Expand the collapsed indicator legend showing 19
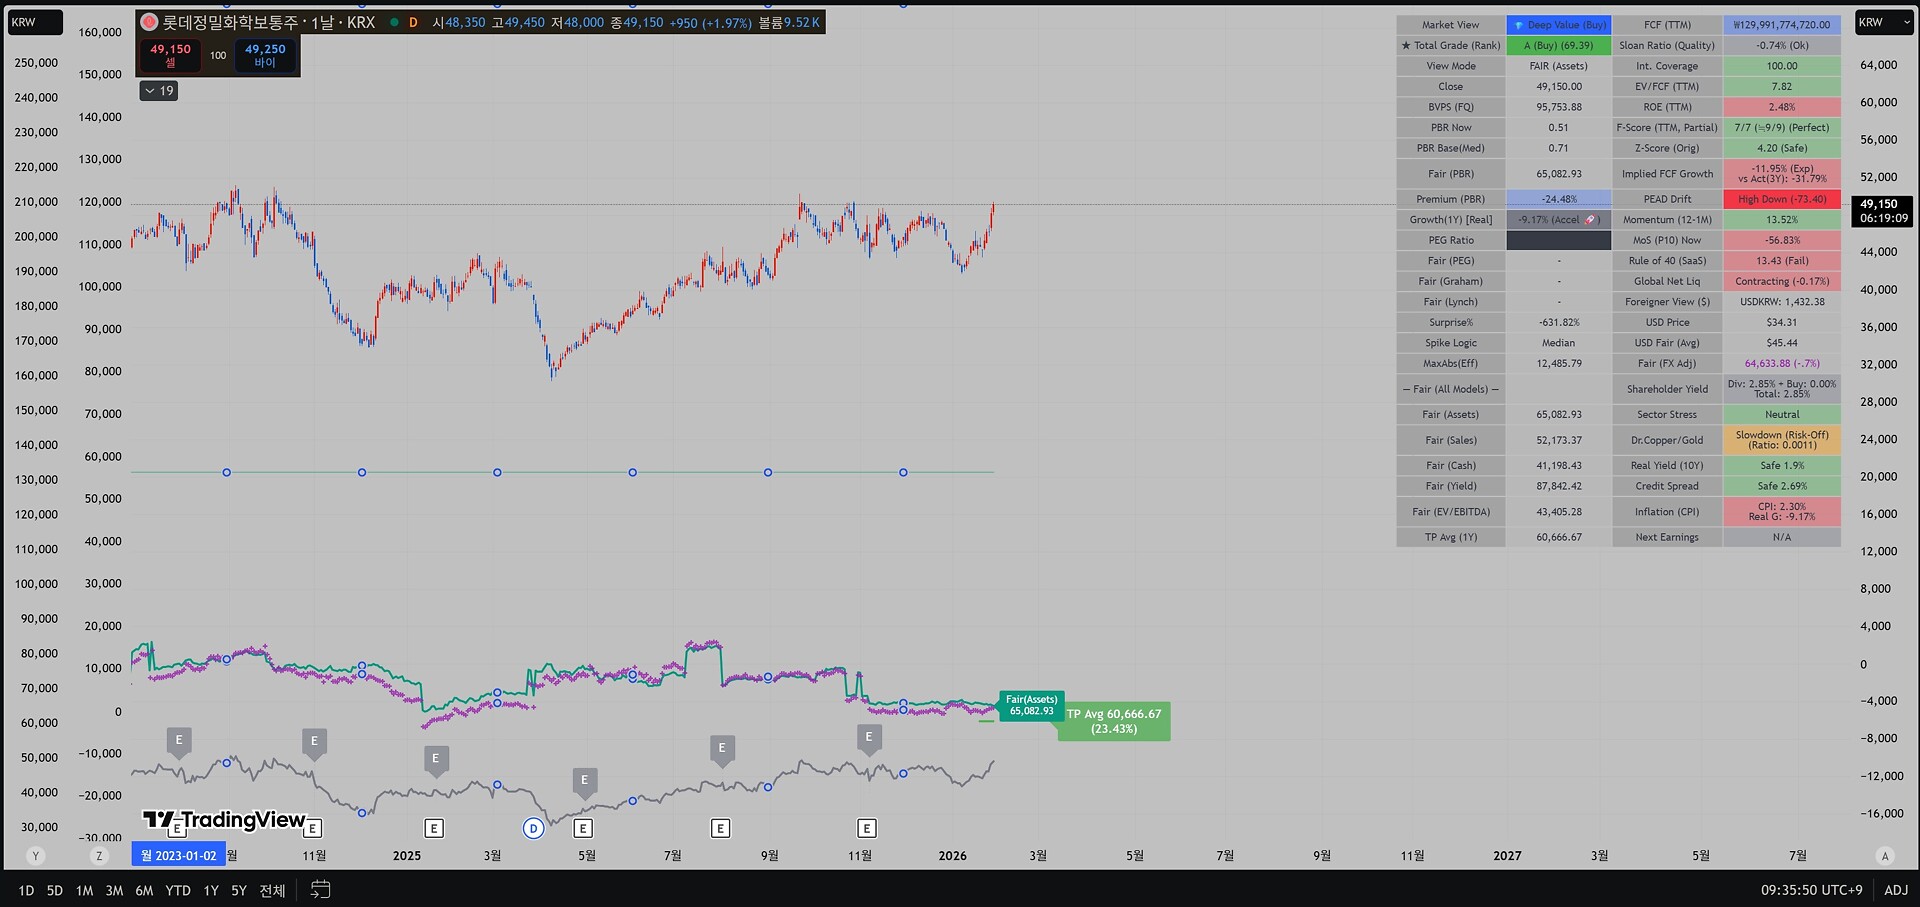The height and width of the screenshot is (907, 1920). tap(159, 91)
